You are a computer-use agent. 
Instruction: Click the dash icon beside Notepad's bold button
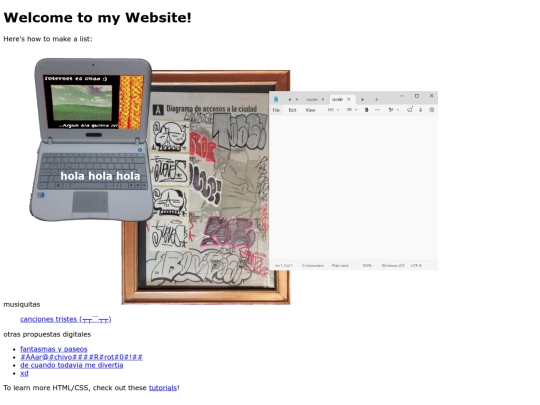pyautogui.click(x=377, y=110)
